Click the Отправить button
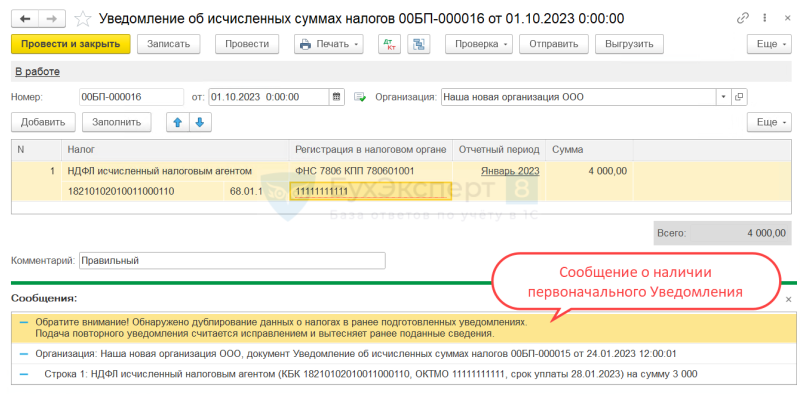This screenshot has width=800, height=394. pyautogui.click(x=554, y=44)
